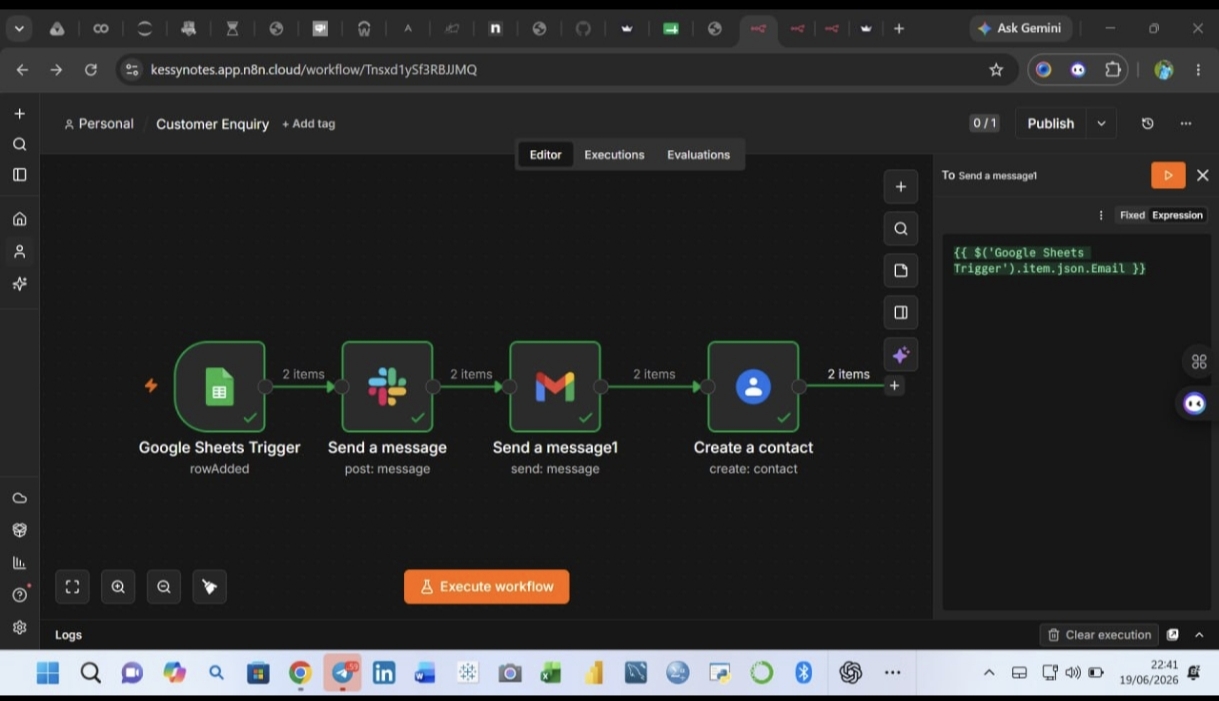Switch to the Evaluations tab
The image size is (1219, 701).
698,155
